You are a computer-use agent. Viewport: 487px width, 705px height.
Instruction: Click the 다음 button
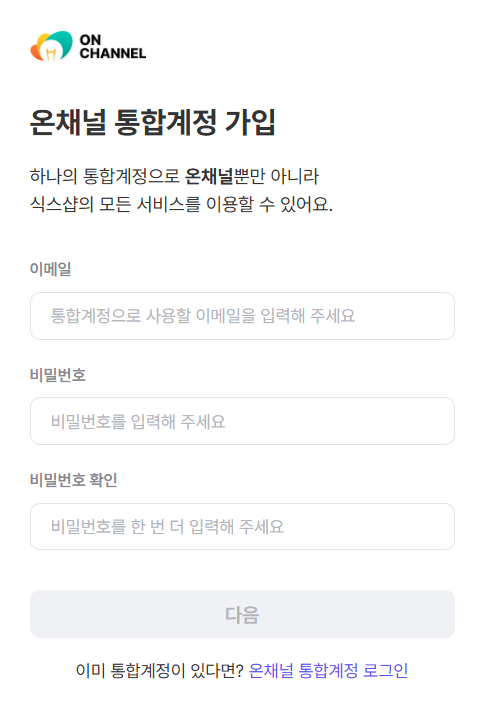[x=242, y=614]
